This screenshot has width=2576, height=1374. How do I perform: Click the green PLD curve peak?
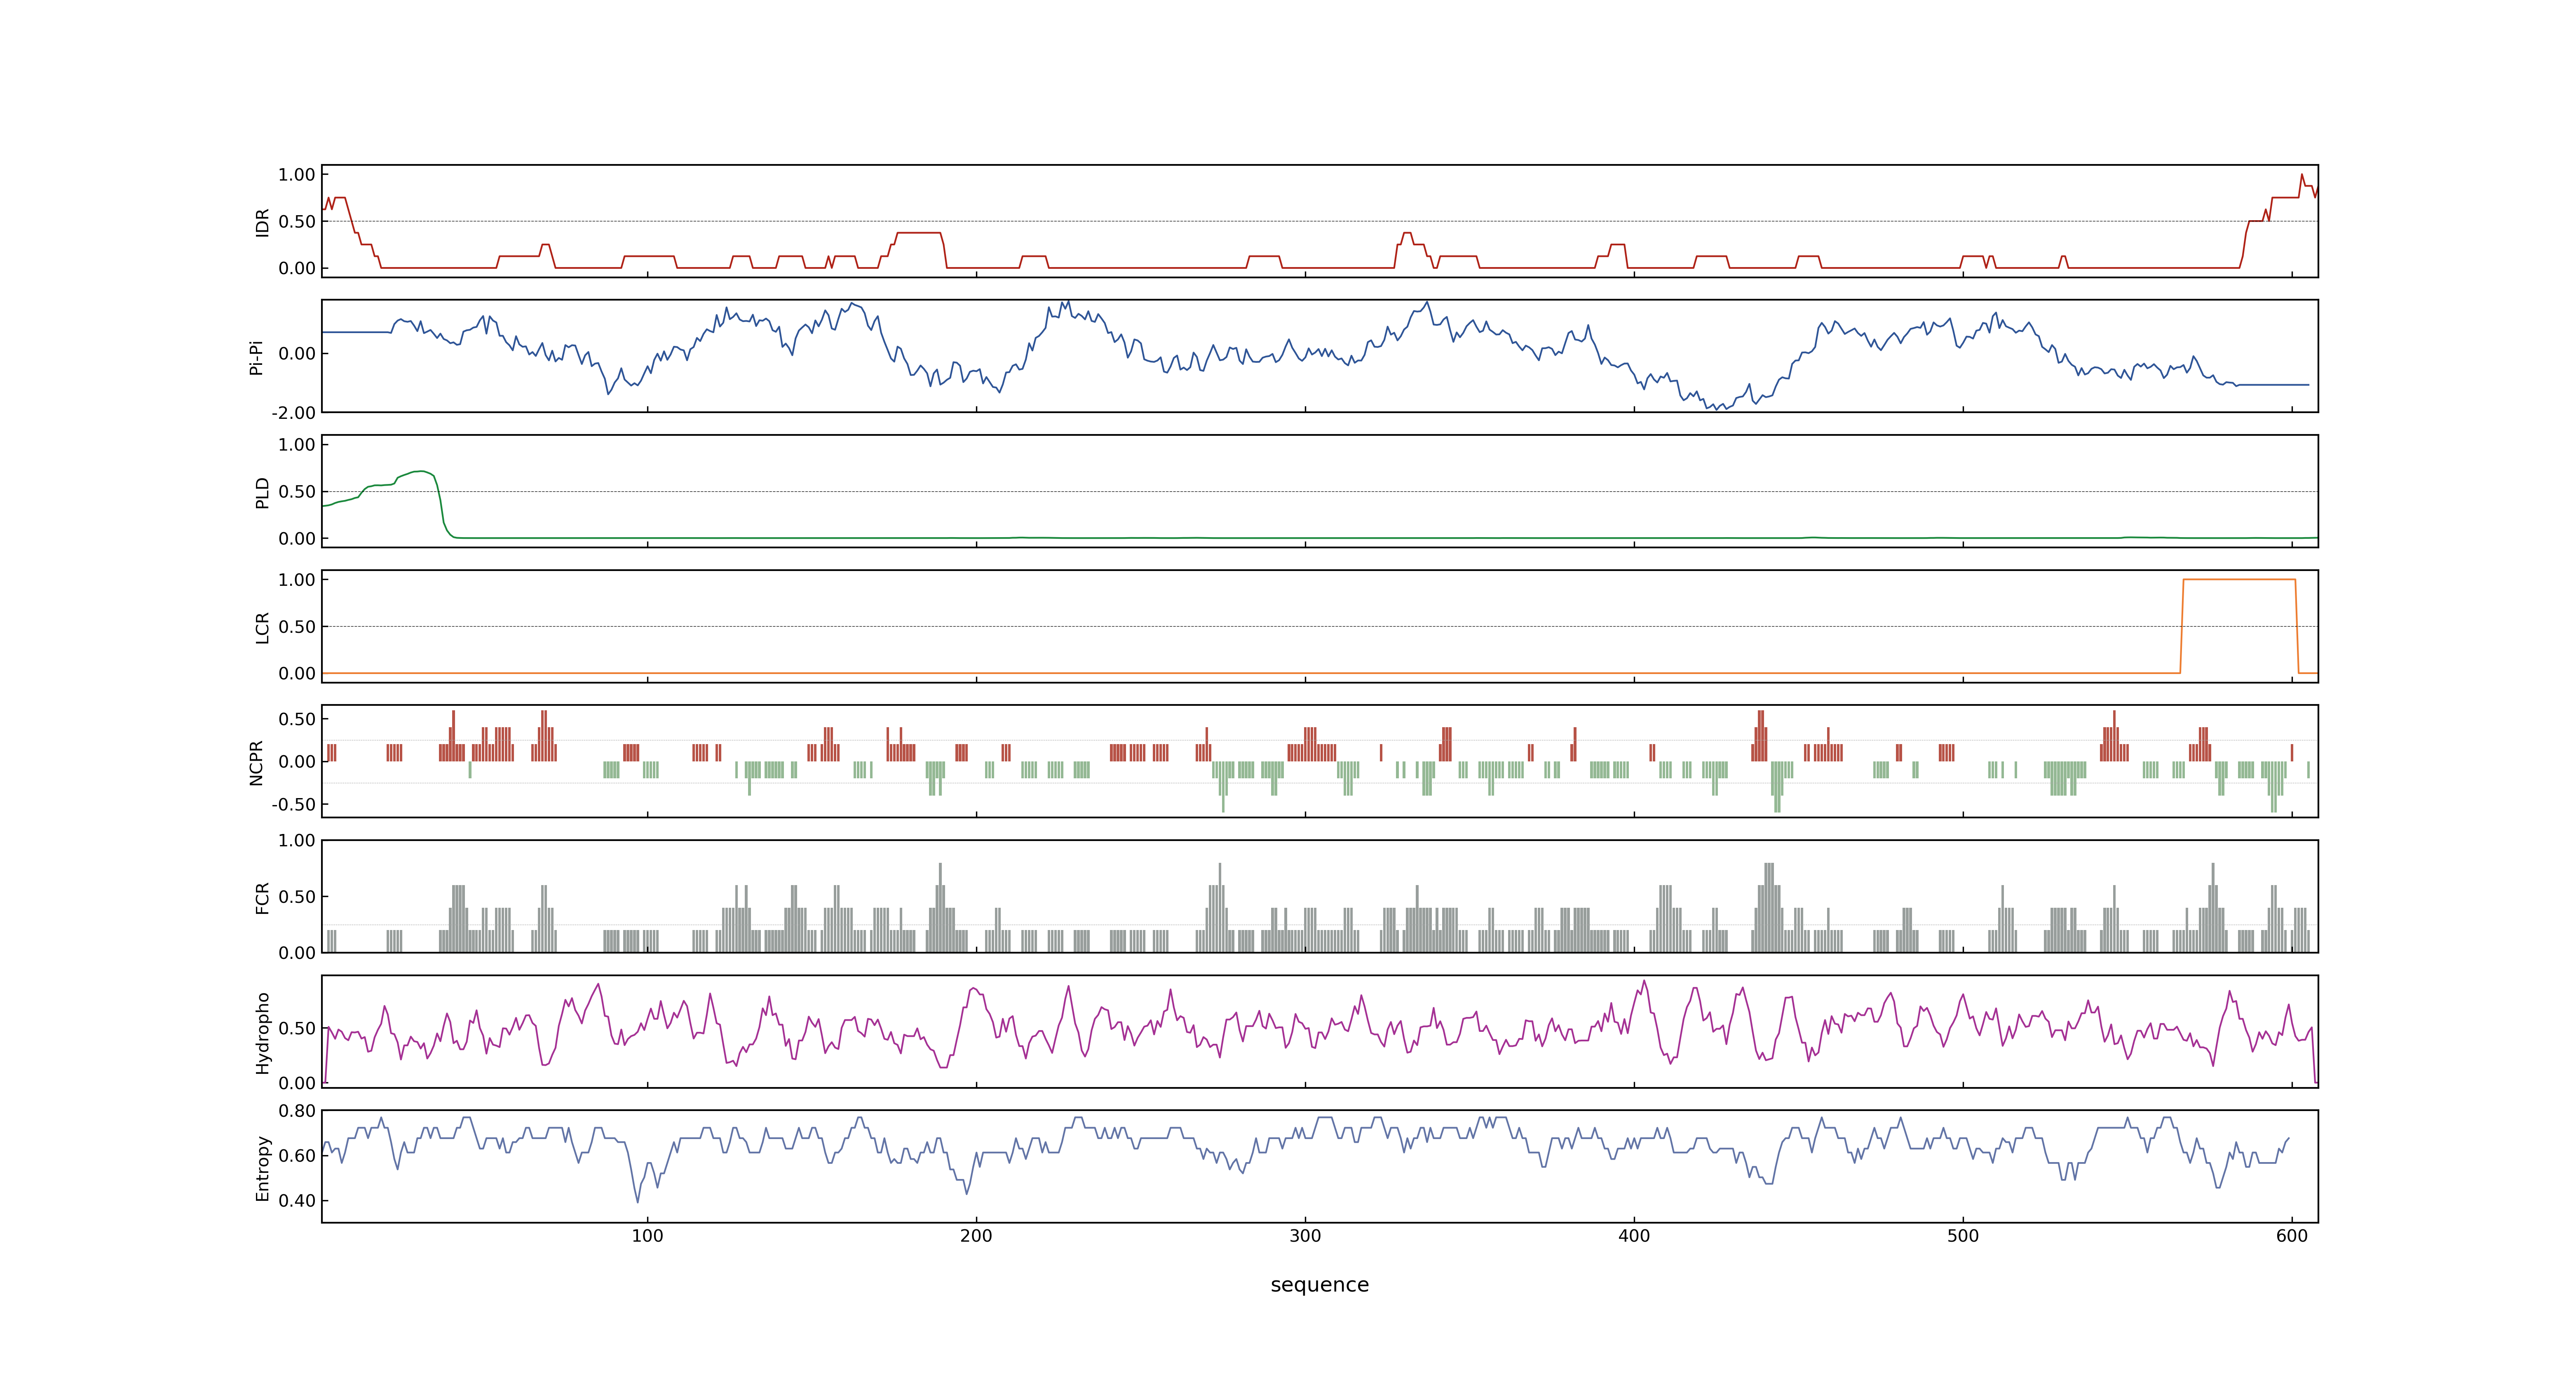point(421,471)
